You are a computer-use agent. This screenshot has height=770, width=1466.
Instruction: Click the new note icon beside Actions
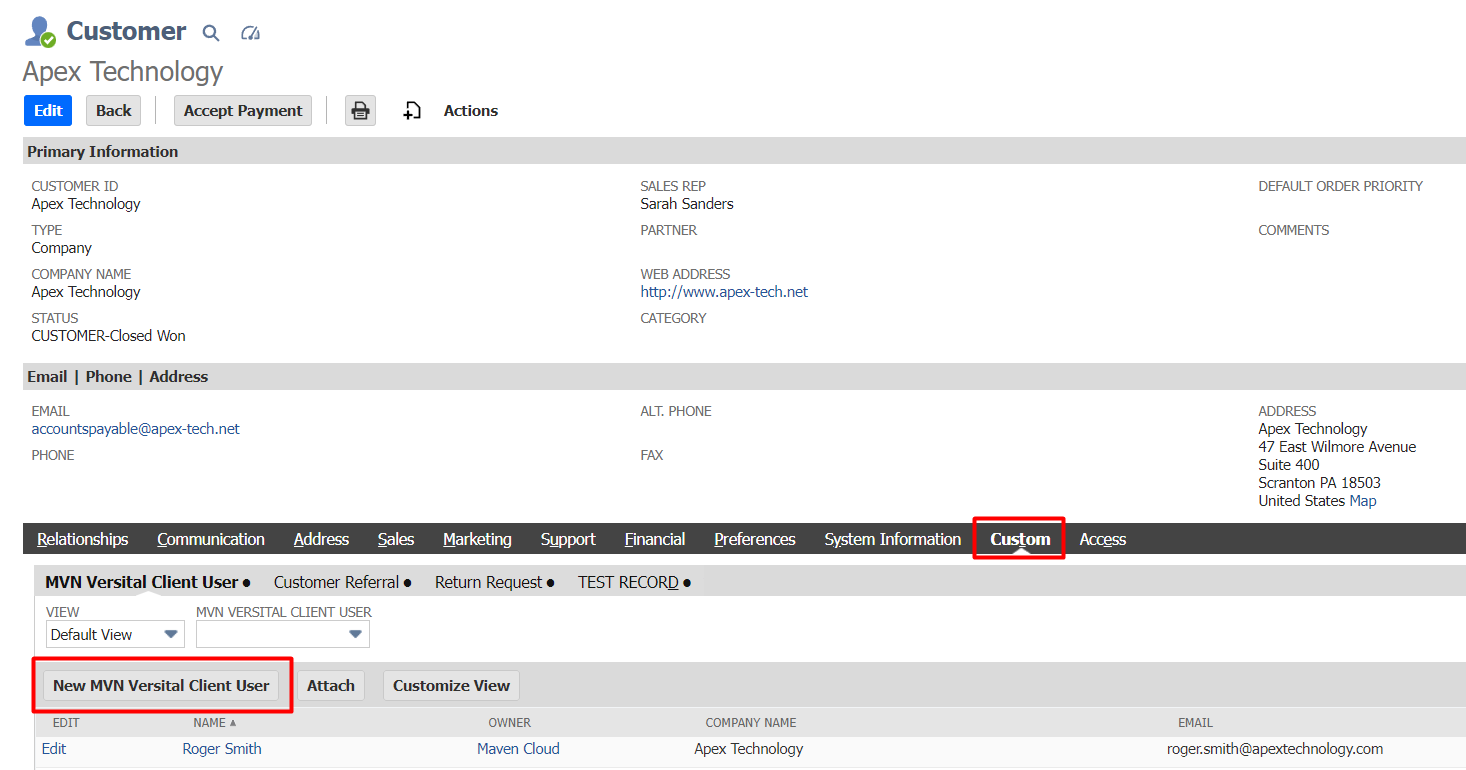pyautogui.click(x=412, y=111)
